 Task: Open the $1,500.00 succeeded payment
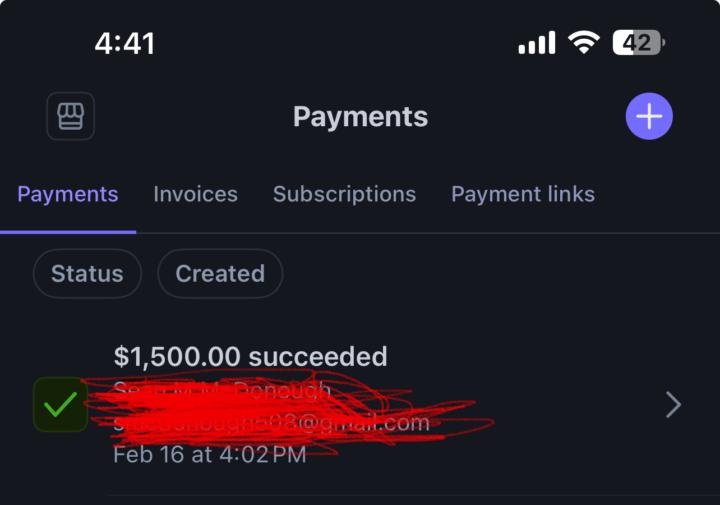250,357
